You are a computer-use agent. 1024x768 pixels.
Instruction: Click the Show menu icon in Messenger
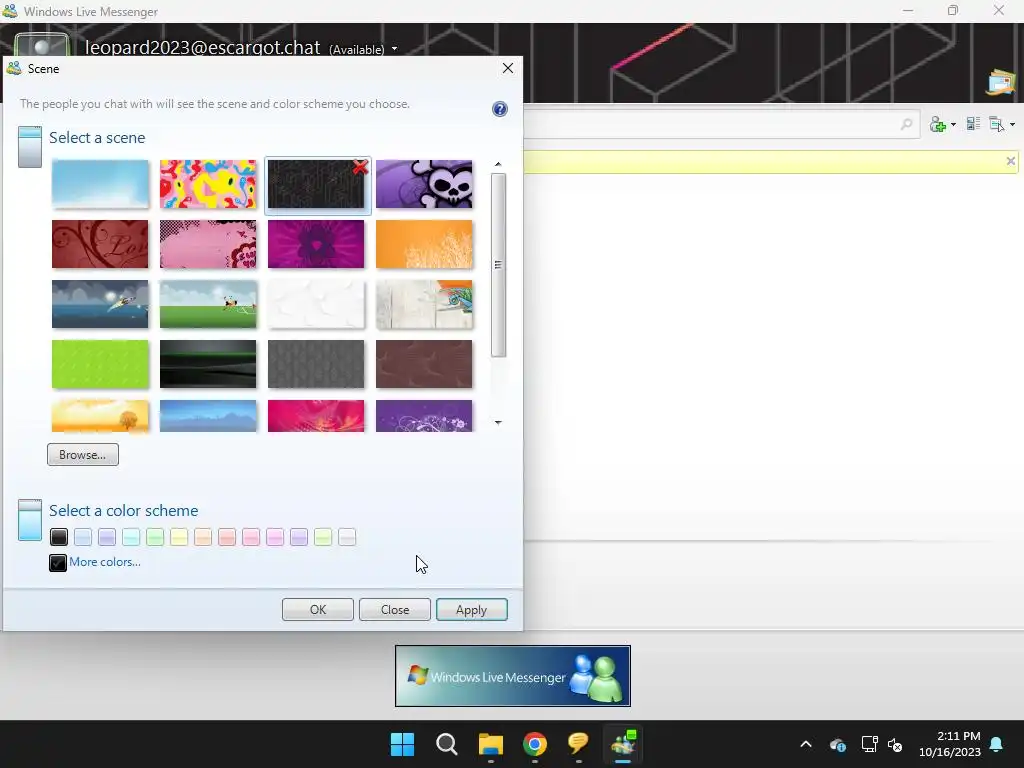pyautogui.click(x=996, y=123)
